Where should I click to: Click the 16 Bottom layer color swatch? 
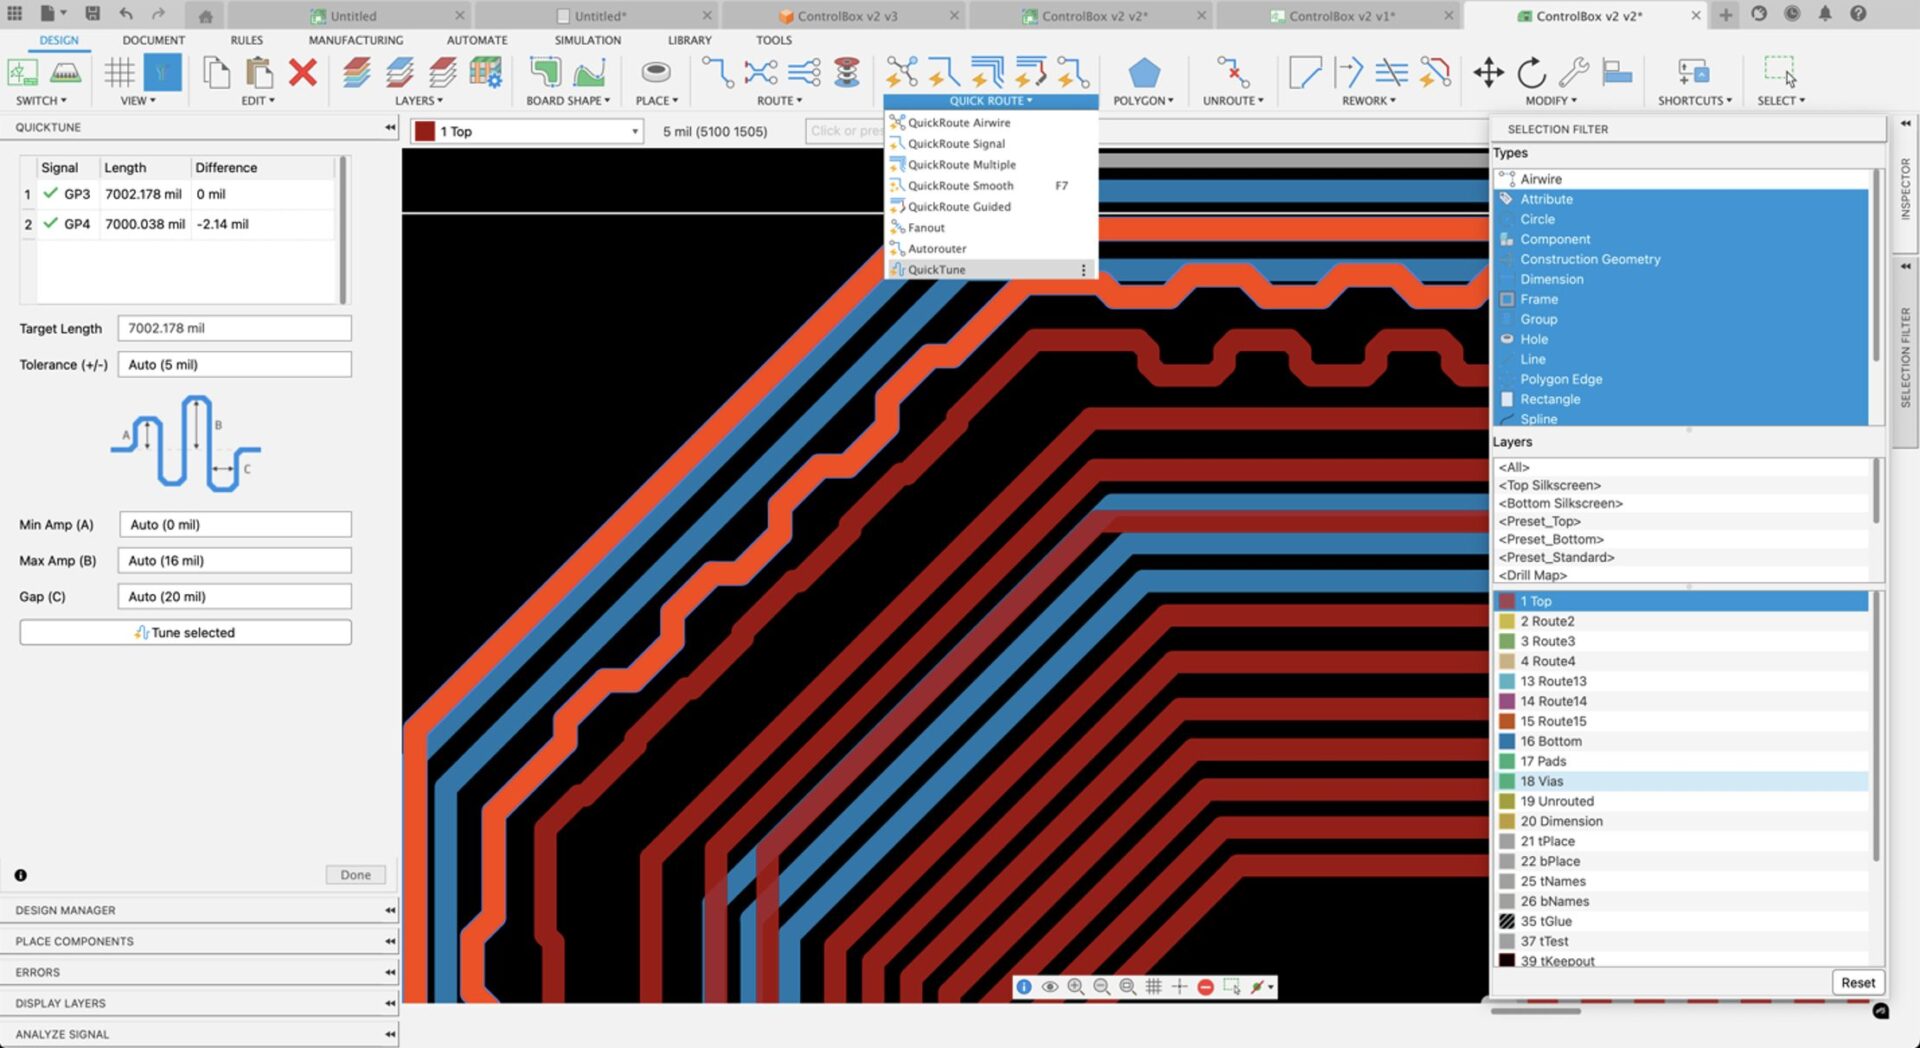pos(1506,741)
